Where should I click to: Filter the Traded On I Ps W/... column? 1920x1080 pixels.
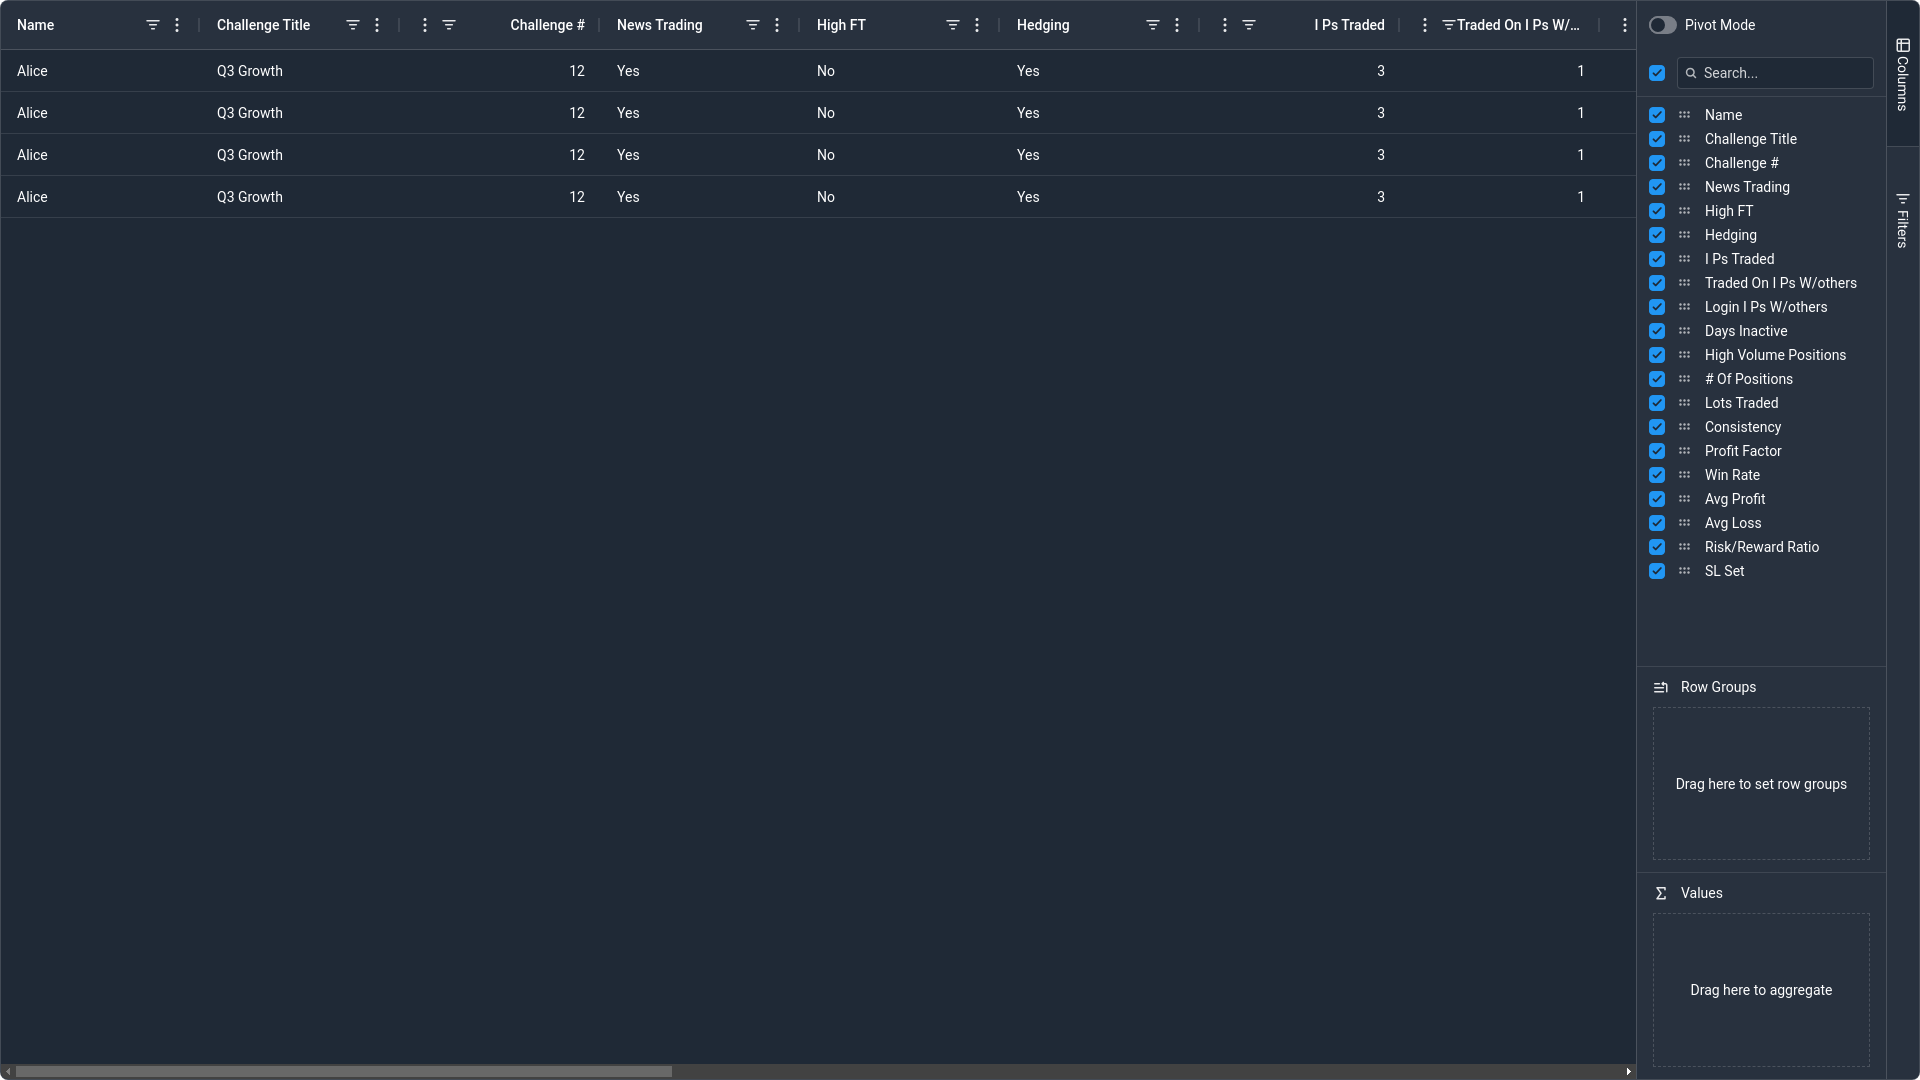pos(1448,25)
